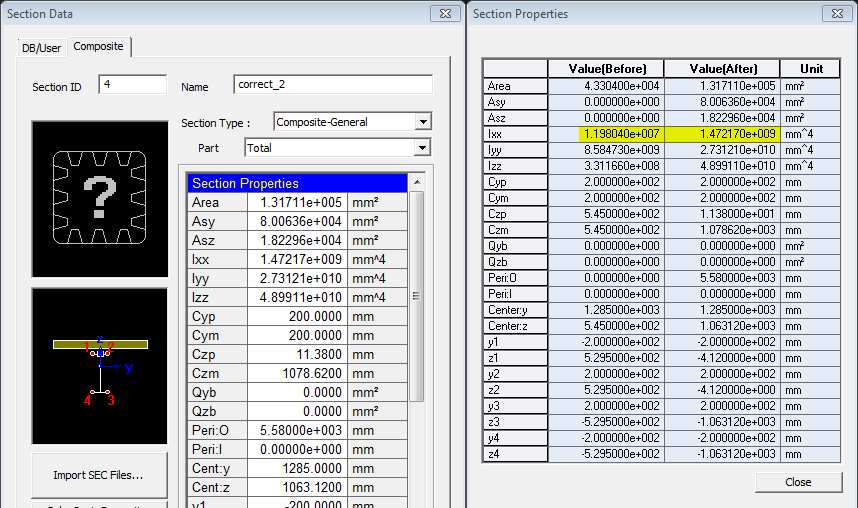The image size is (858, 508).
Task: Click the Value(After) column header
Action: point(722,68)
